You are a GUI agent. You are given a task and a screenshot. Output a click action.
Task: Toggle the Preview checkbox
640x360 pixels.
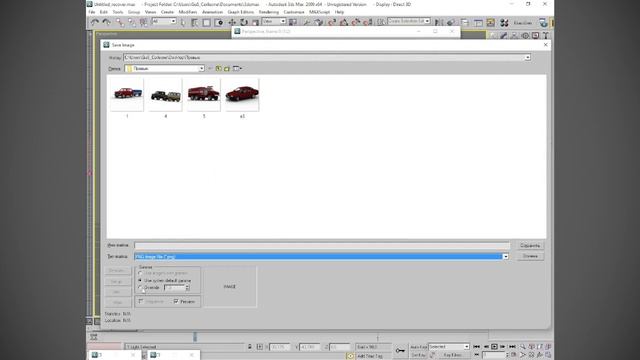176,301
